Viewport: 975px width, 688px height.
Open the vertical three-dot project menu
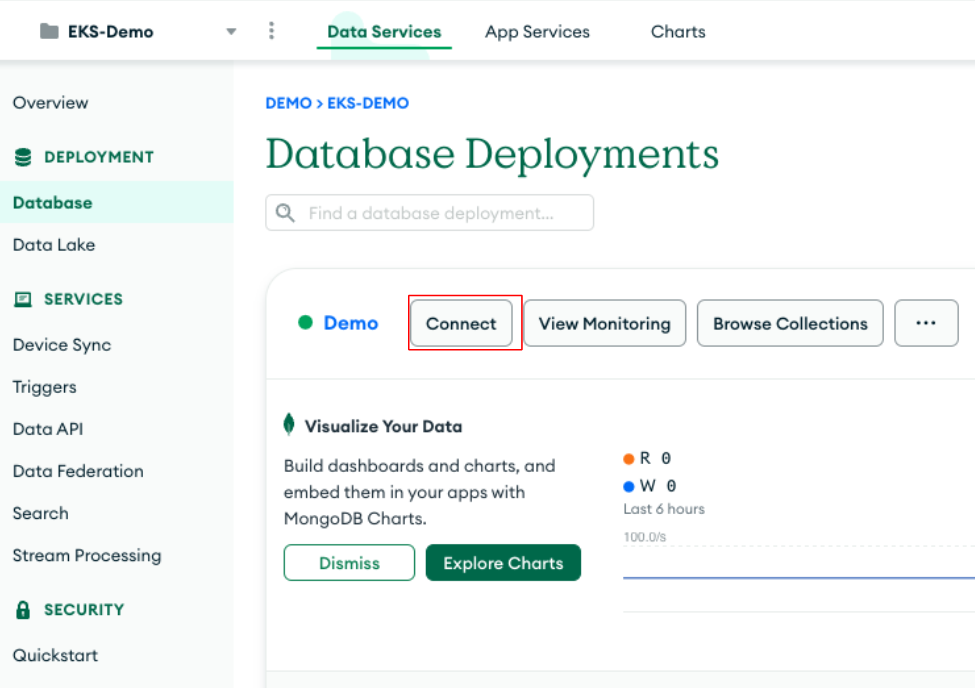tap(271, 31)
